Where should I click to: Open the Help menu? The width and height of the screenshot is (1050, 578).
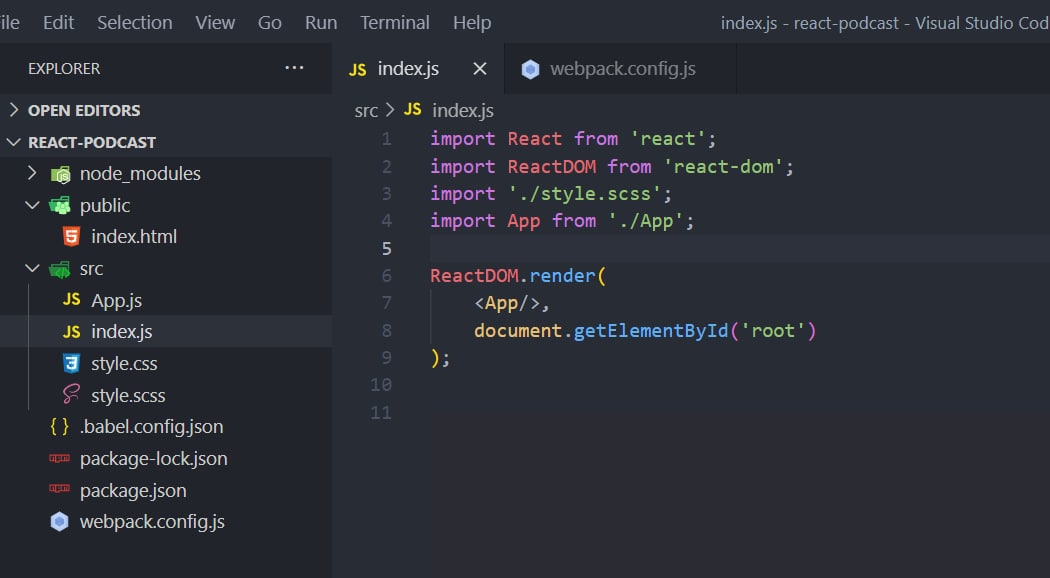[472, 23]
